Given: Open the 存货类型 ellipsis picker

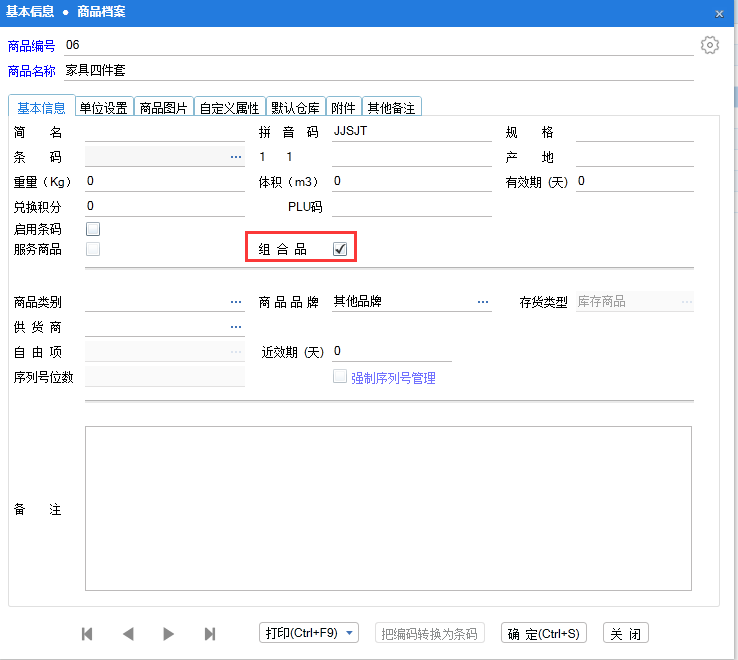Looking at the screenshot, I should tap(687, 302).
